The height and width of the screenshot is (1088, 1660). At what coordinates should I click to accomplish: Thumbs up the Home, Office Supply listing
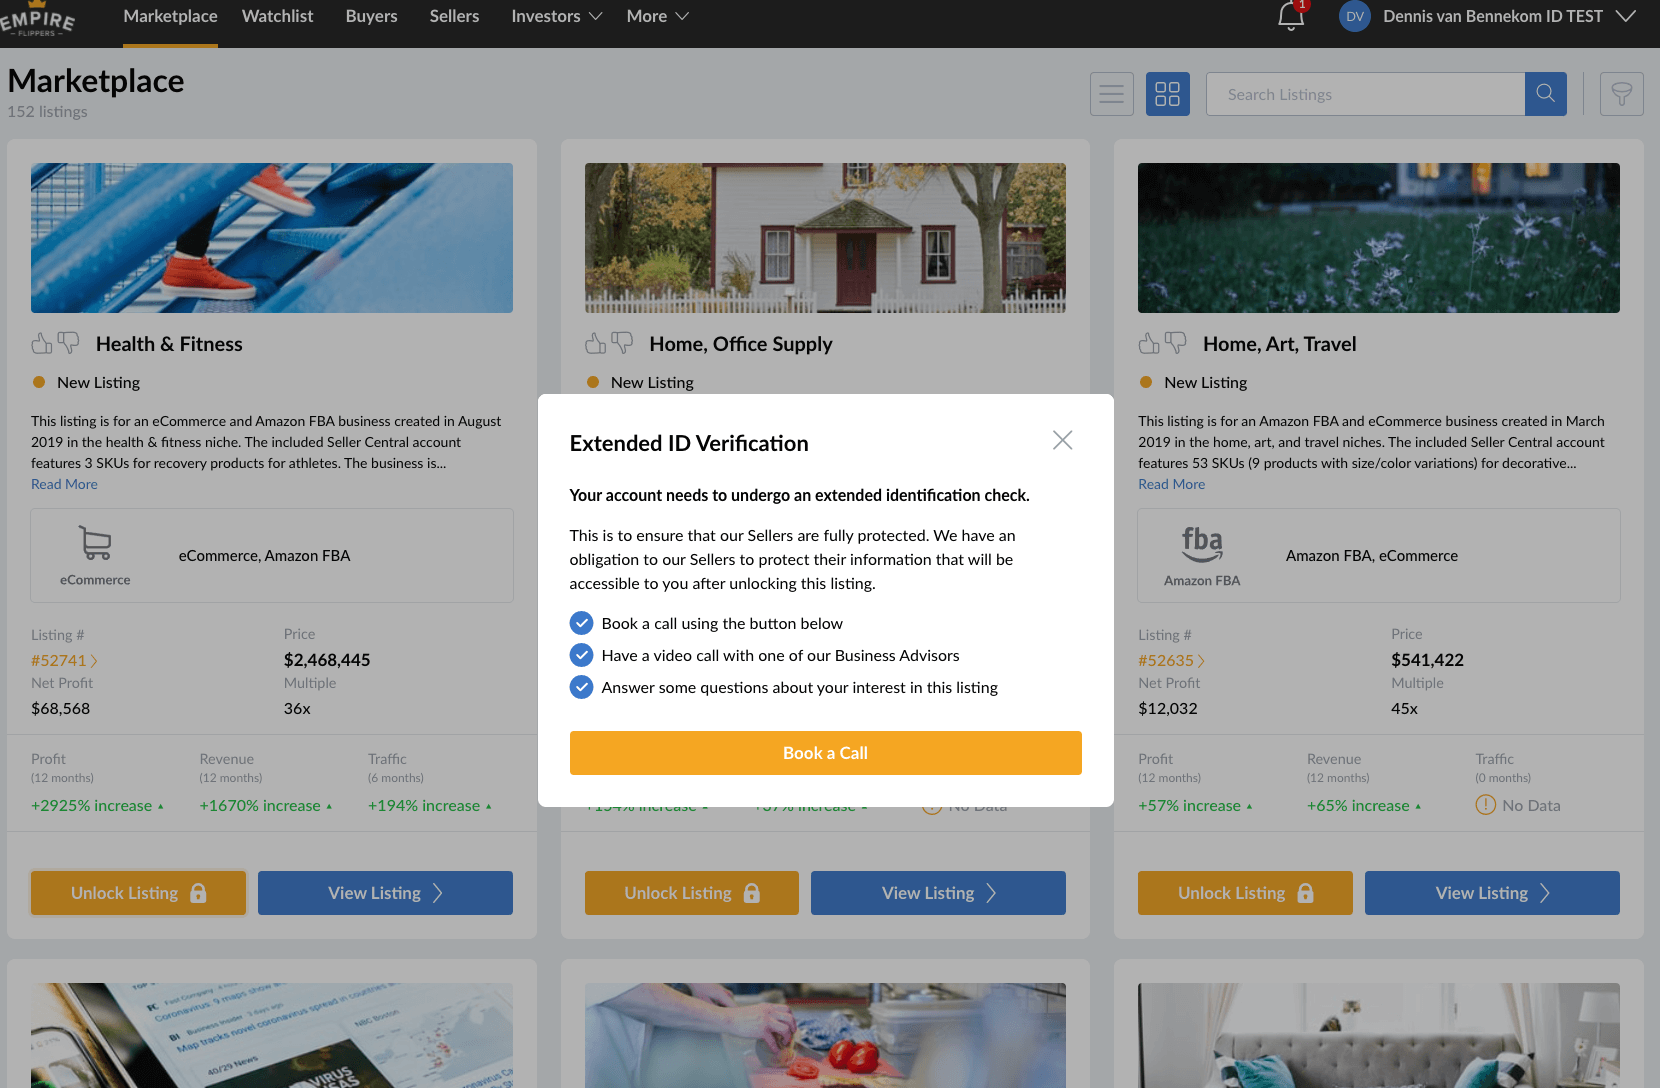[x=596, y=344]
